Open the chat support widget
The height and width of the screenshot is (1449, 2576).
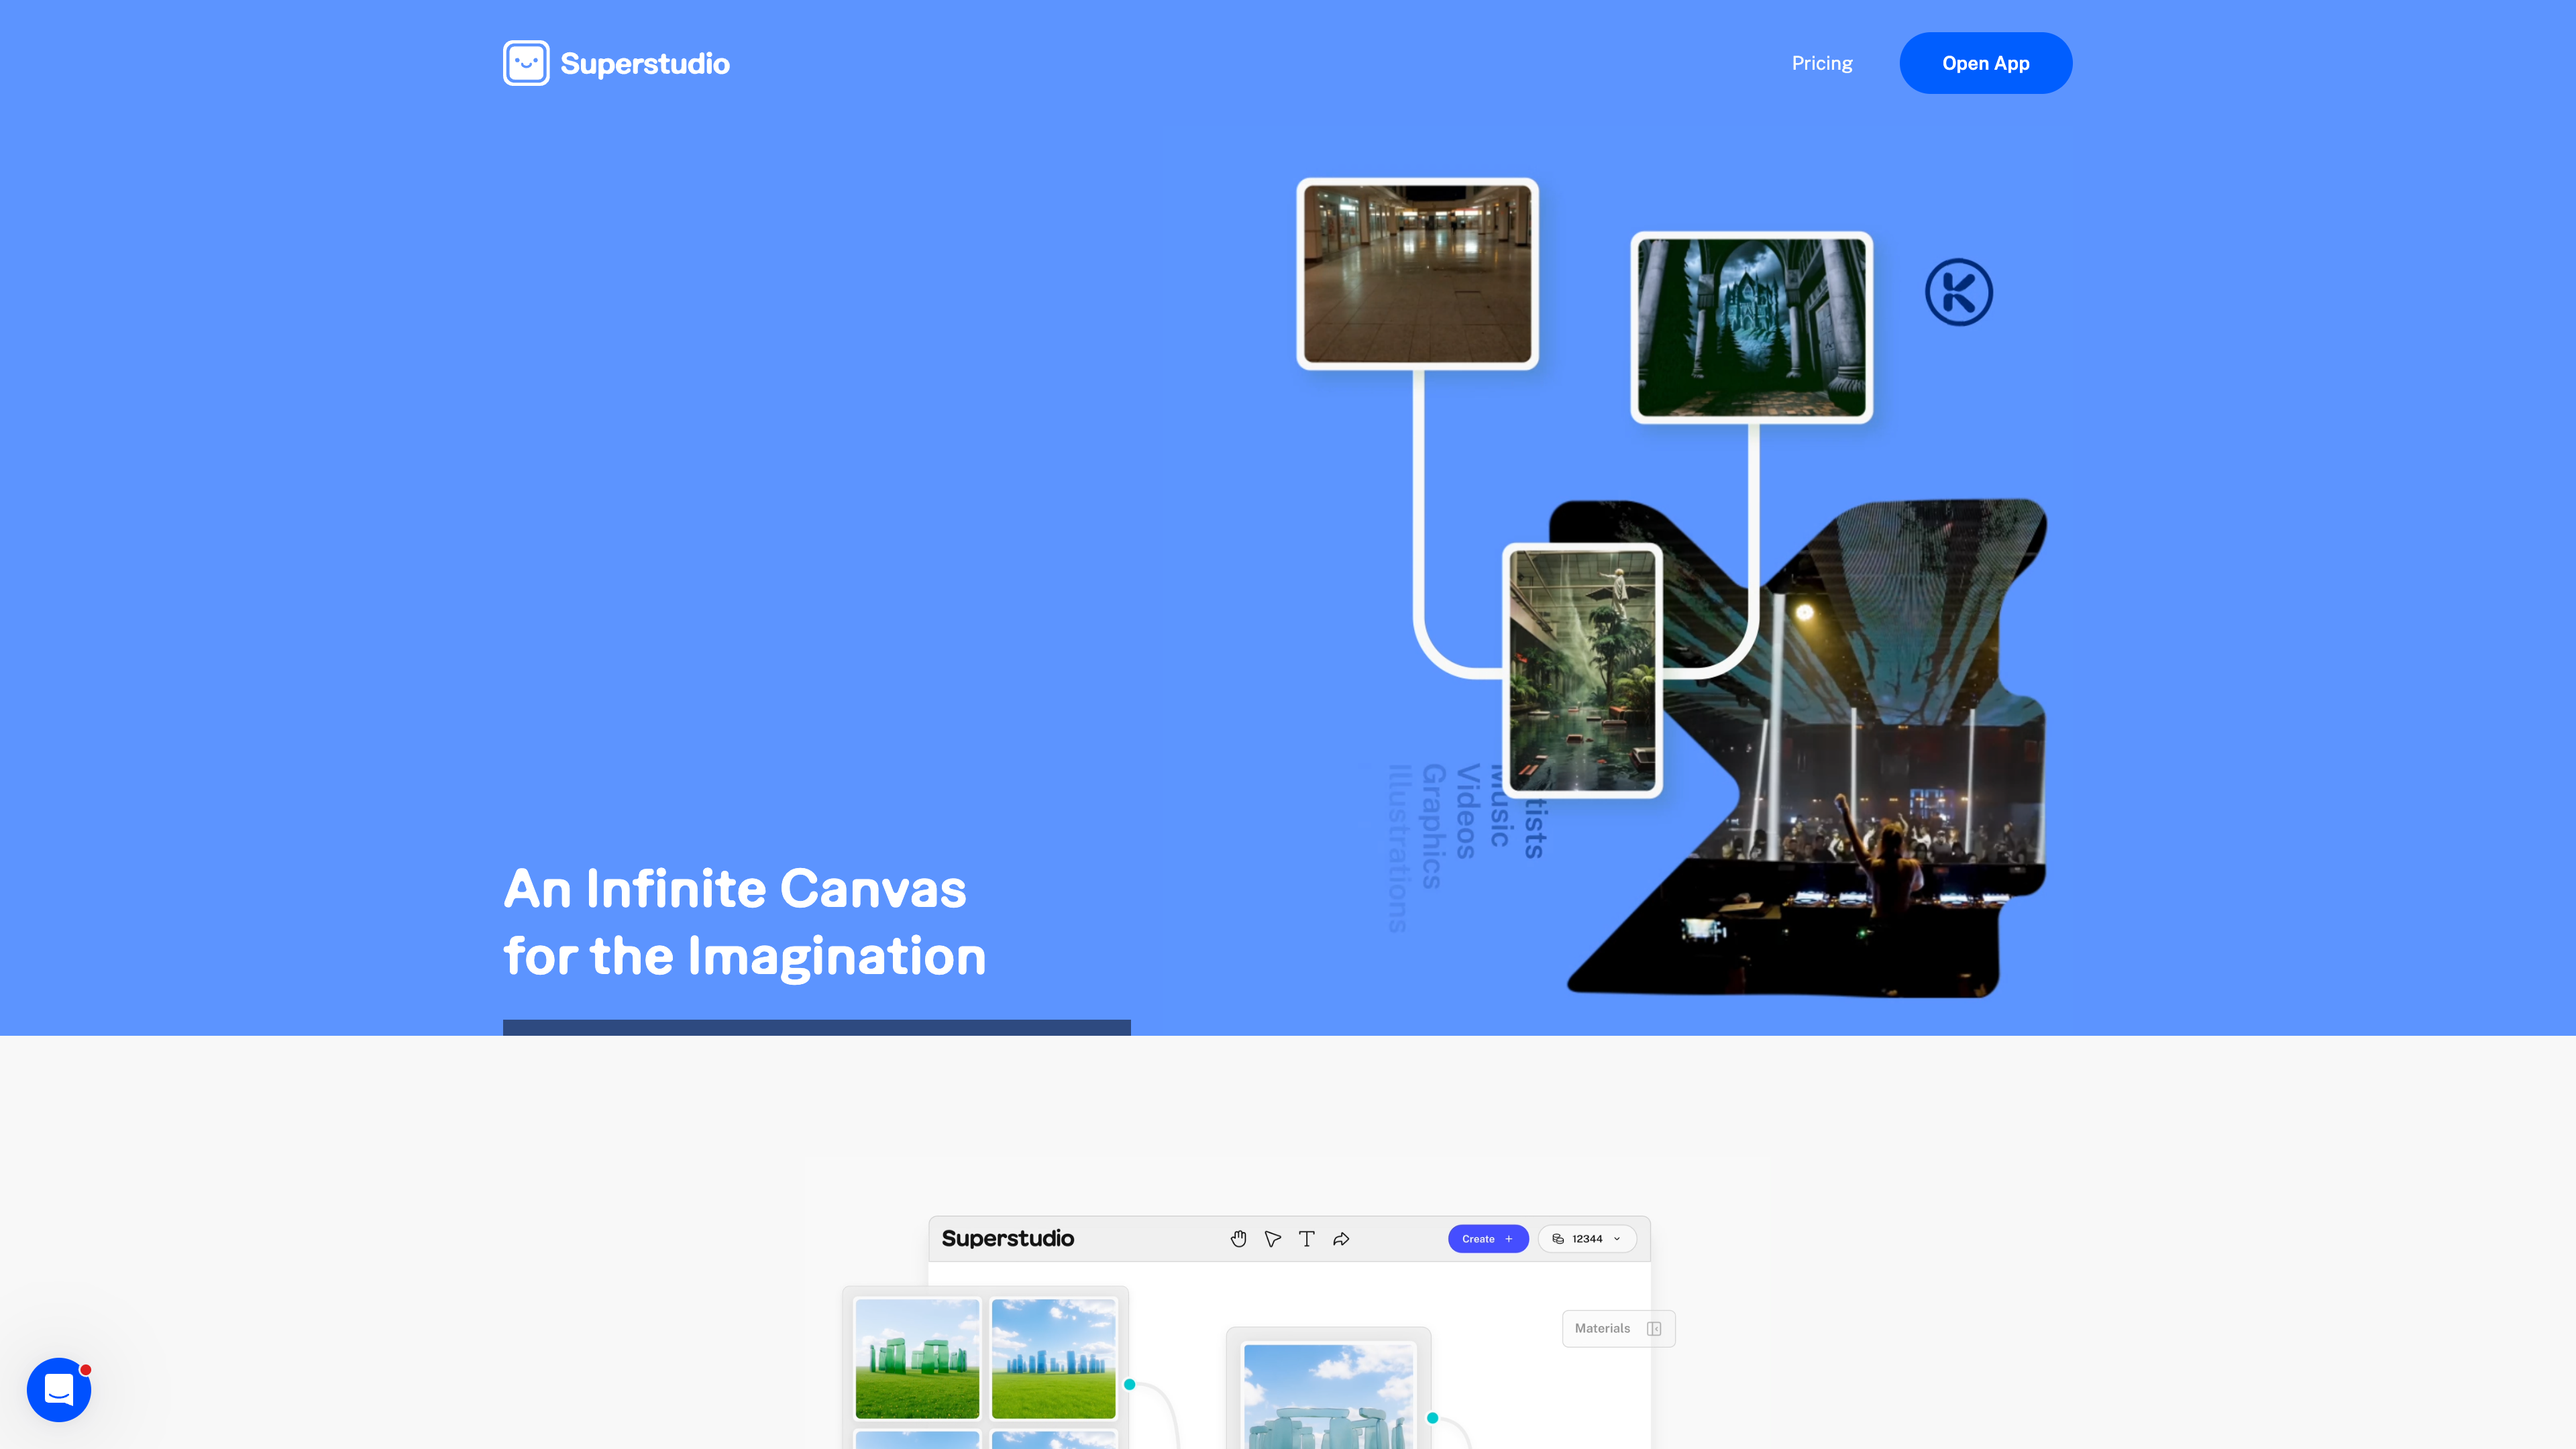(x=59, y=1389)
